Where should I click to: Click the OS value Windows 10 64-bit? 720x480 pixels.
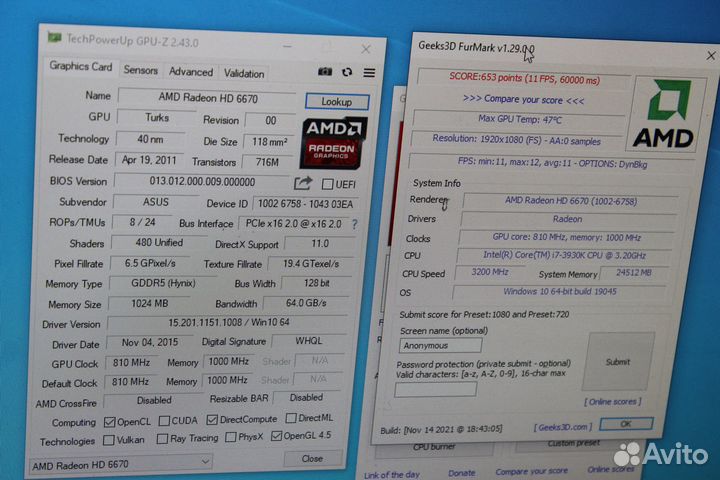tap(560, 292)
